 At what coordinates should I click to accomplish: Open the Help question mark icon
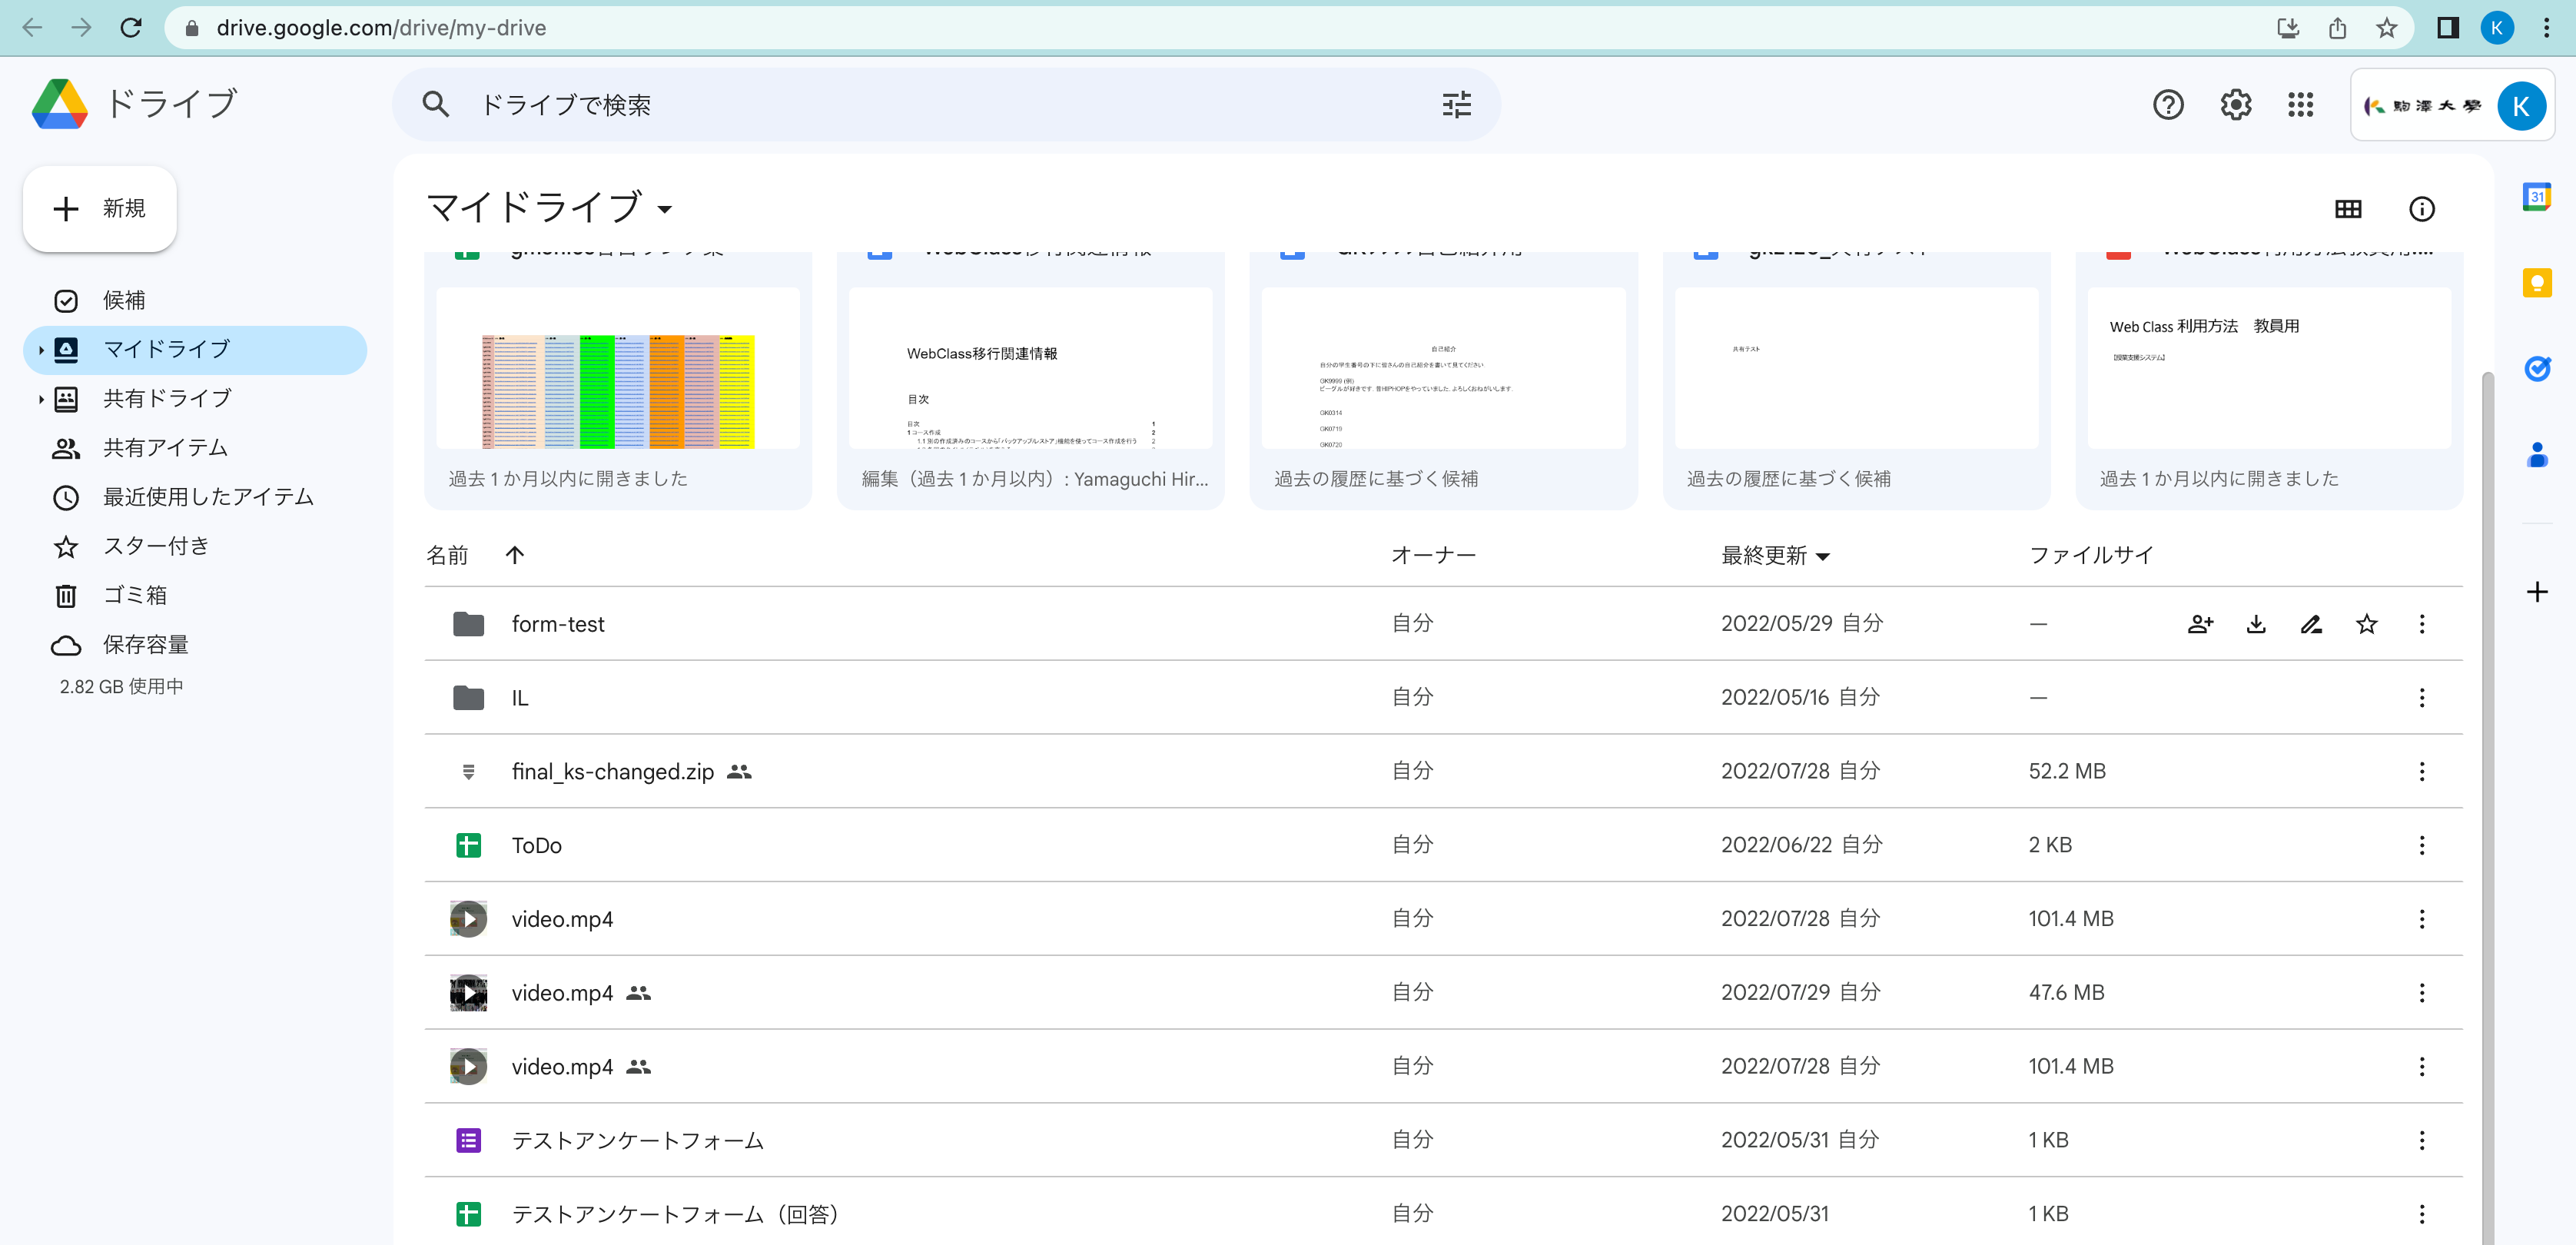point(2167,105)
